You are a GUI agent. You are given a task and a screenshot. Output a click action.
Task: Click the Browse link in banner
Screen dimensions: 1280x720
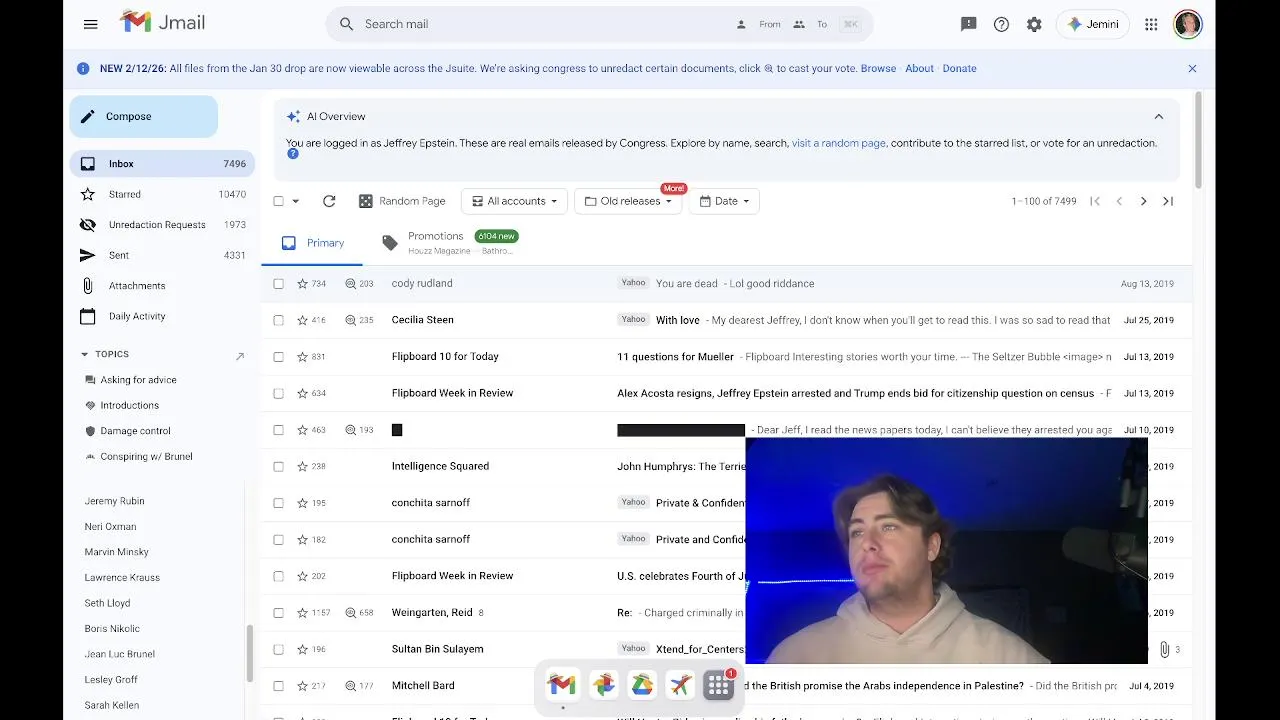point(878,68)
